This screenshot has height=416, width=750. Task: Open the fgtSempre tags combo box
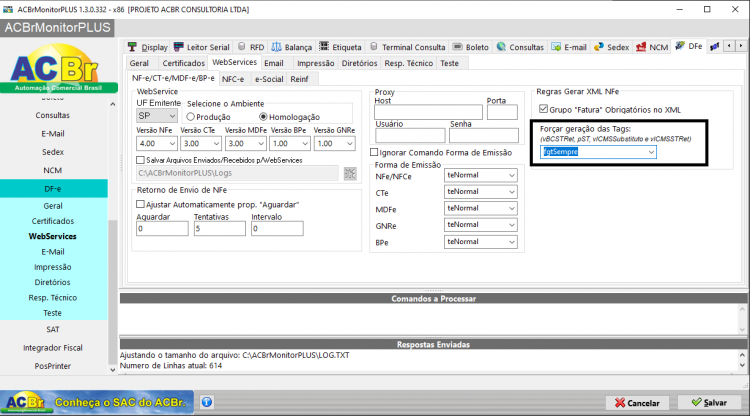pyautogui.click(x=598, y=152)
